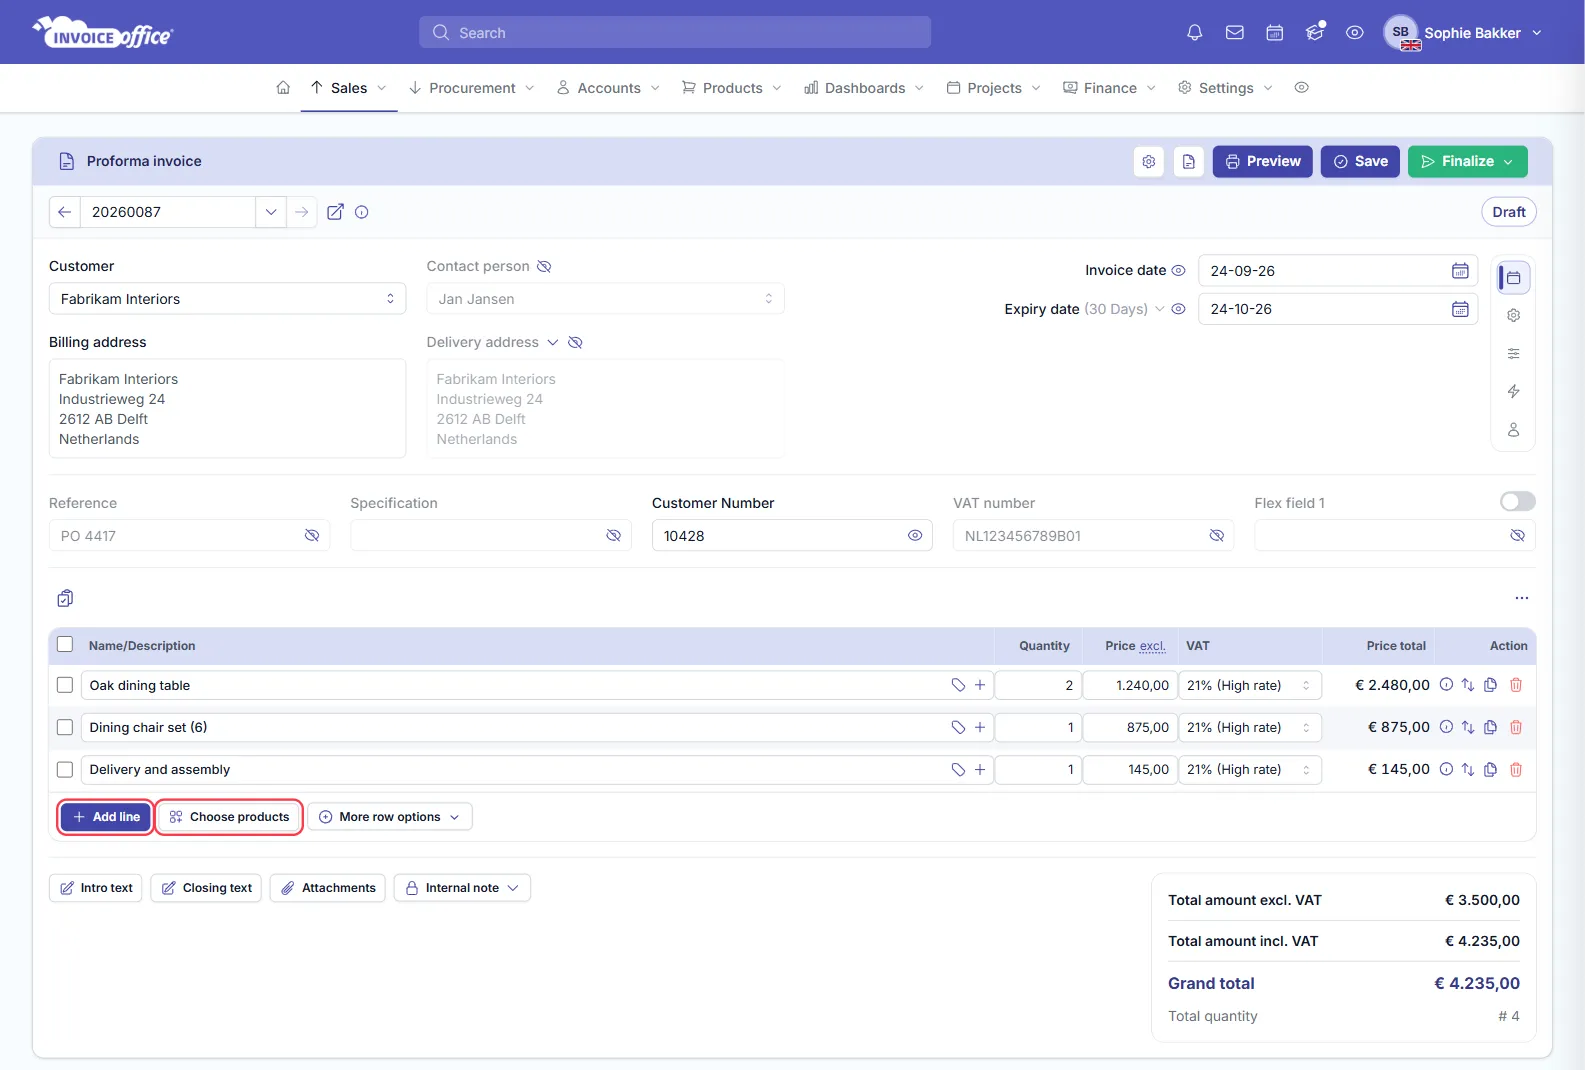
Task: Open the Products menu
Action: point(732,88)
